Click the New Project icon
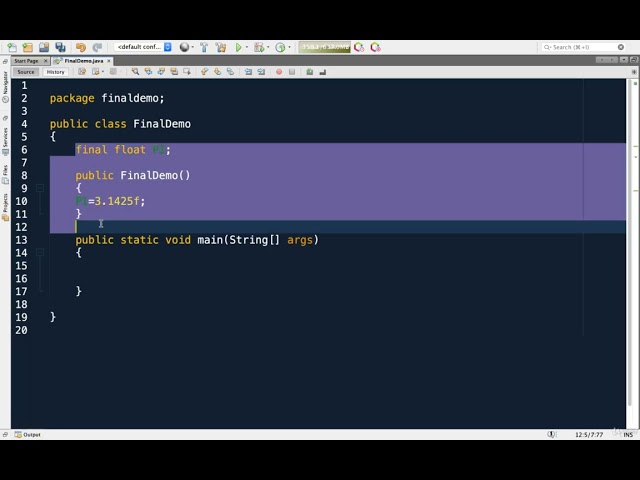The image size is (640, 480). coord(28,47)
